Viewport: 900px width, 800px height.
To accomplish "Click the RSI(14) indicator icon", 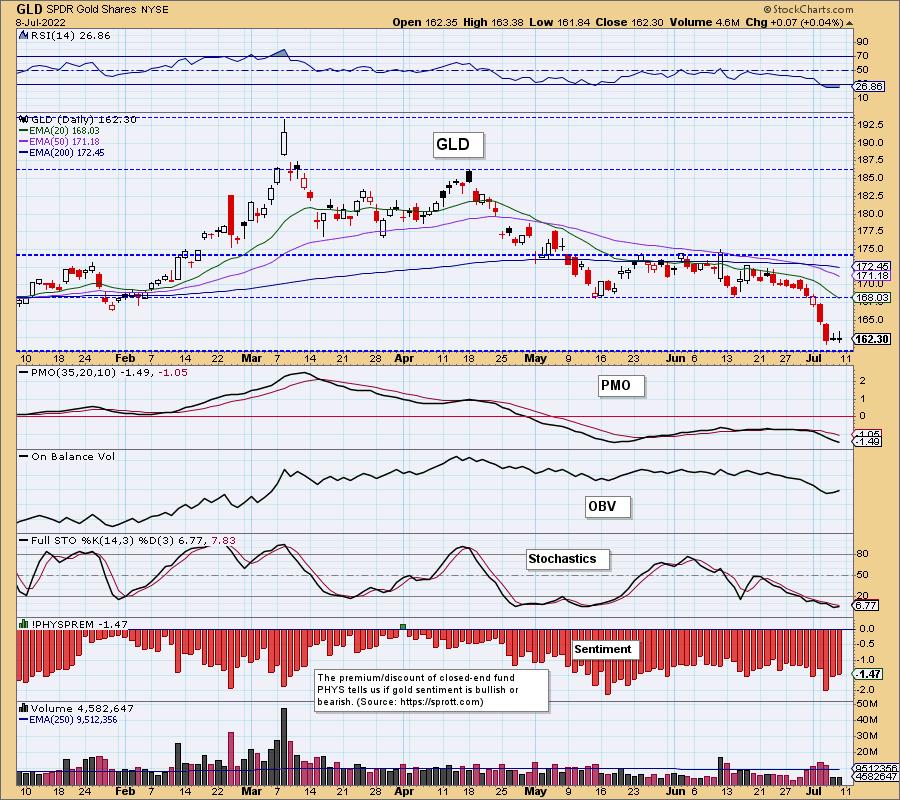I will 23,35.
